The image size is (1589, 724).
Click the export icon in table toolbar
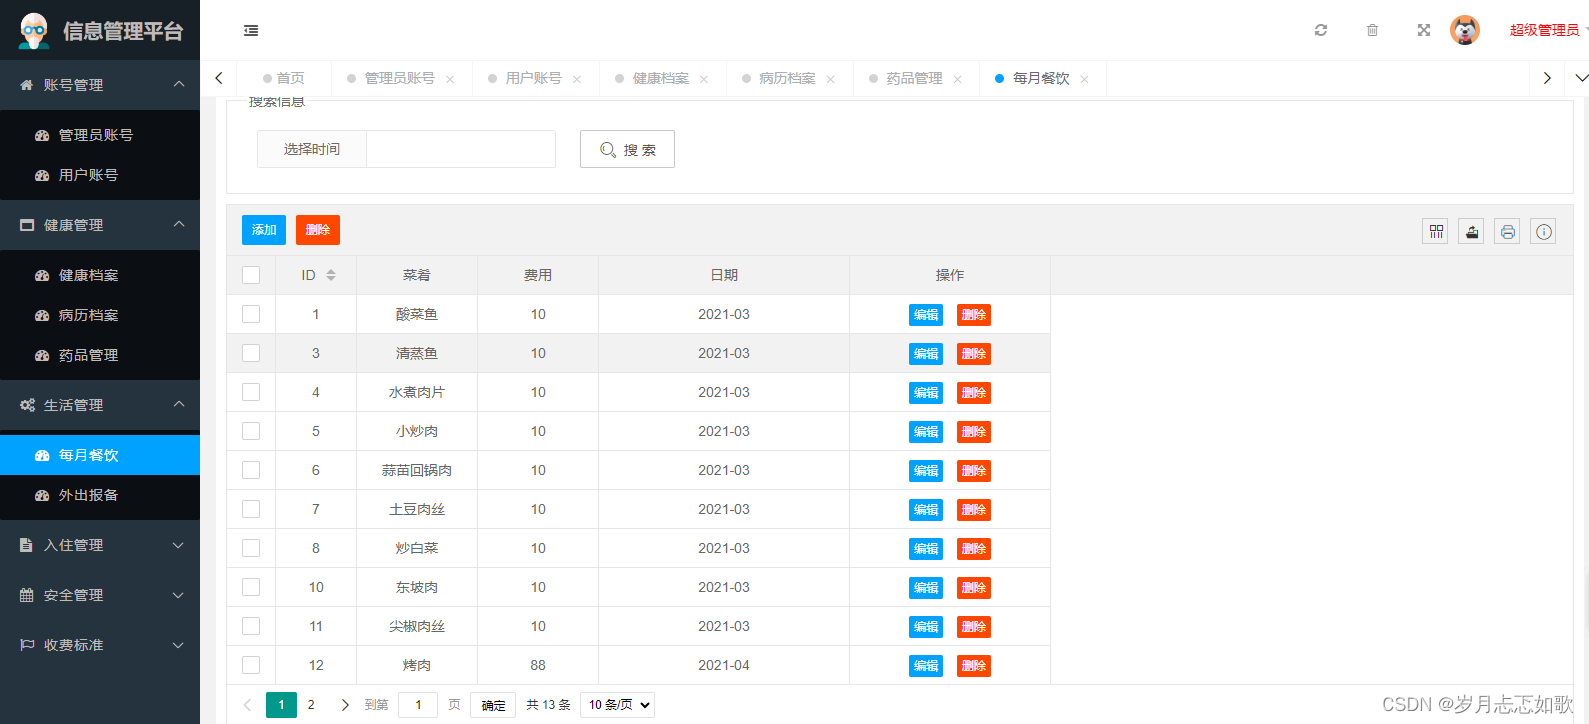[x=1471, y=232]
